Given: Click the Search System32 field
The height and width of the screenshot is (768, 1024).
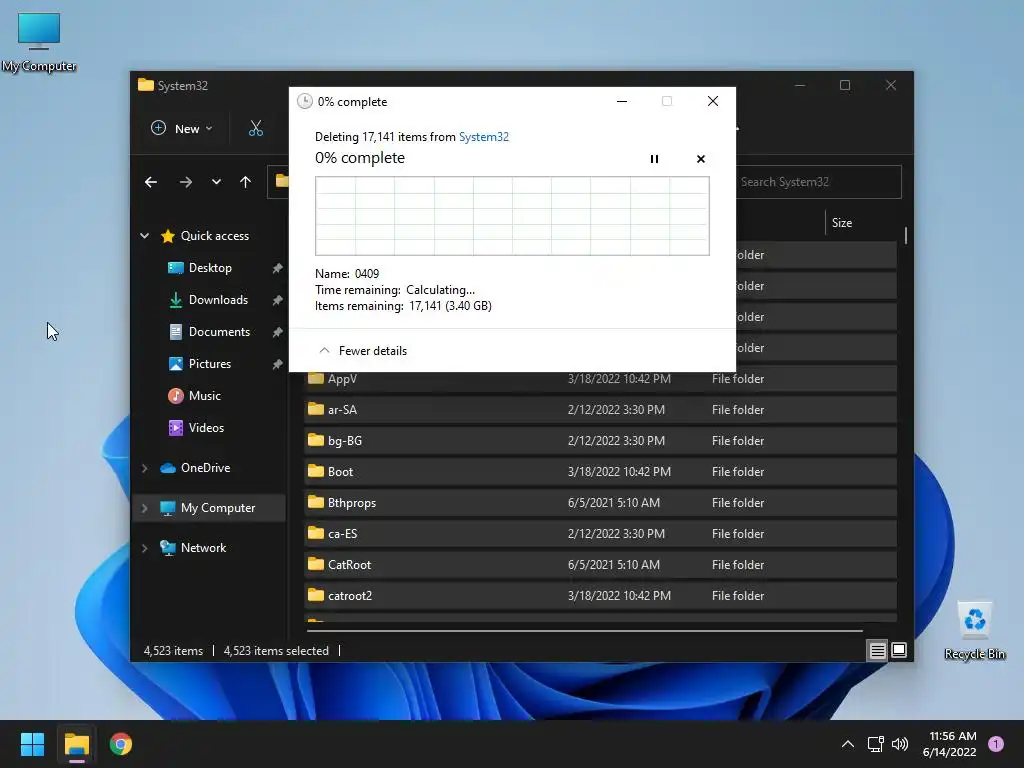Looking at the screenshot, I should [x=819, y=182].
